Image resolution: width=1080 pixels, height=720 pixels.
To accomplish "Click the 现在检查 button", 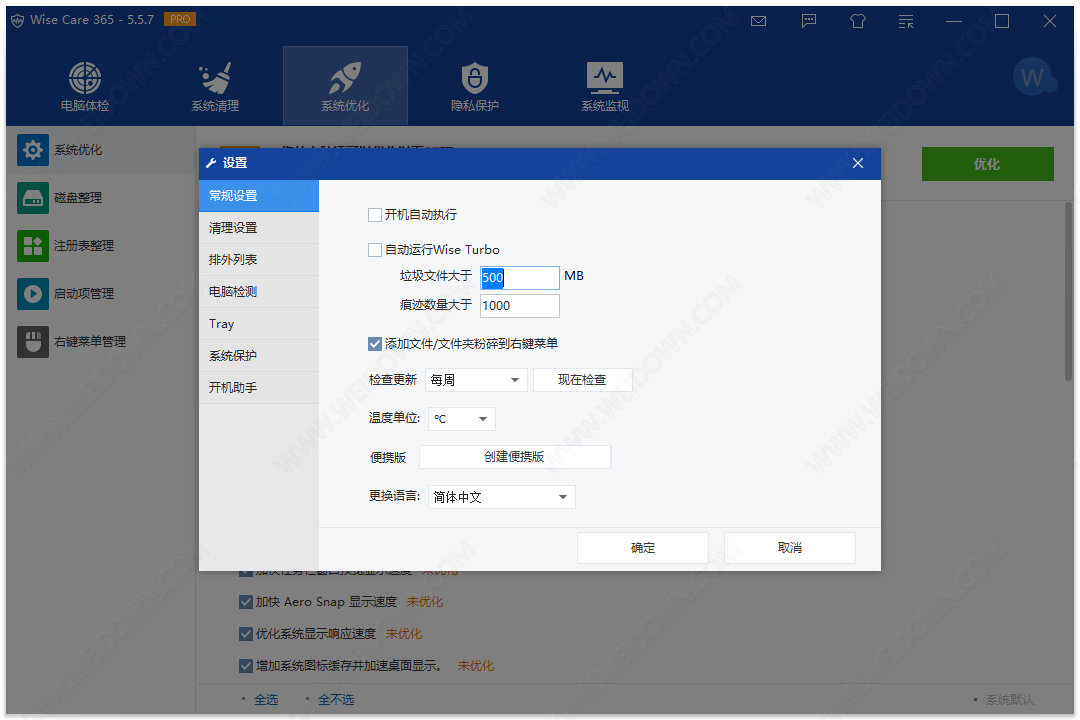I will tap(582, 380).
